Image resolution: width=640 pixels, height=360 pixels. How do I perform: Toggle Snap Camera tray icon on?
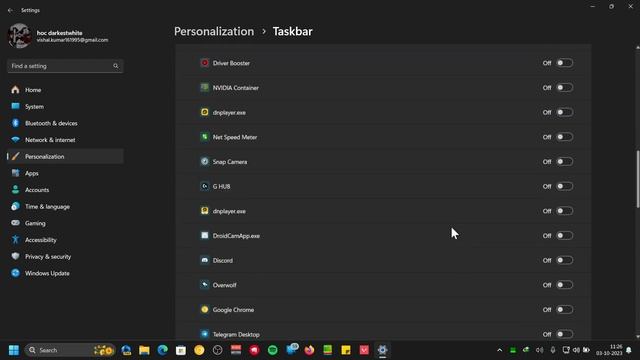coord(565,162)
